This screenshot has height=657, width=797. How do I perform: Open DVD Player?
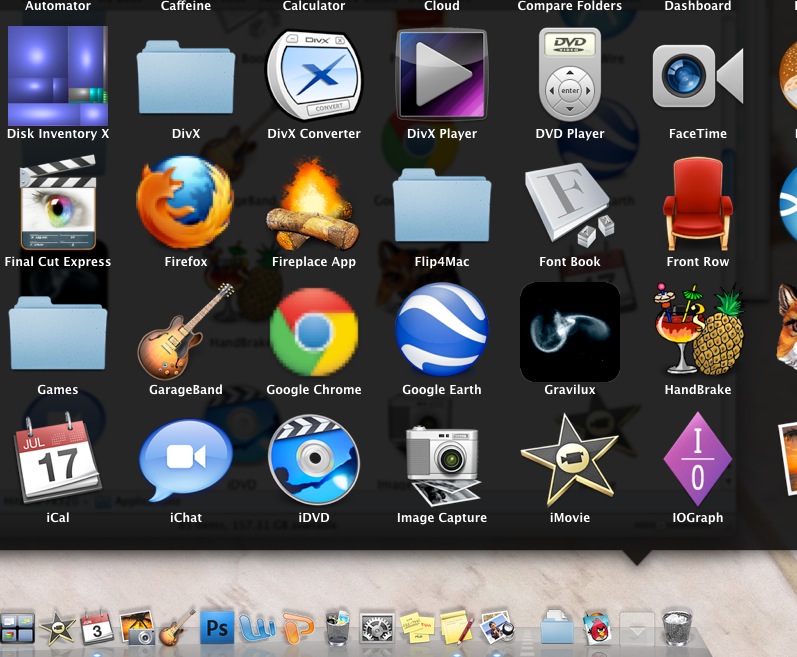[570, 73]
